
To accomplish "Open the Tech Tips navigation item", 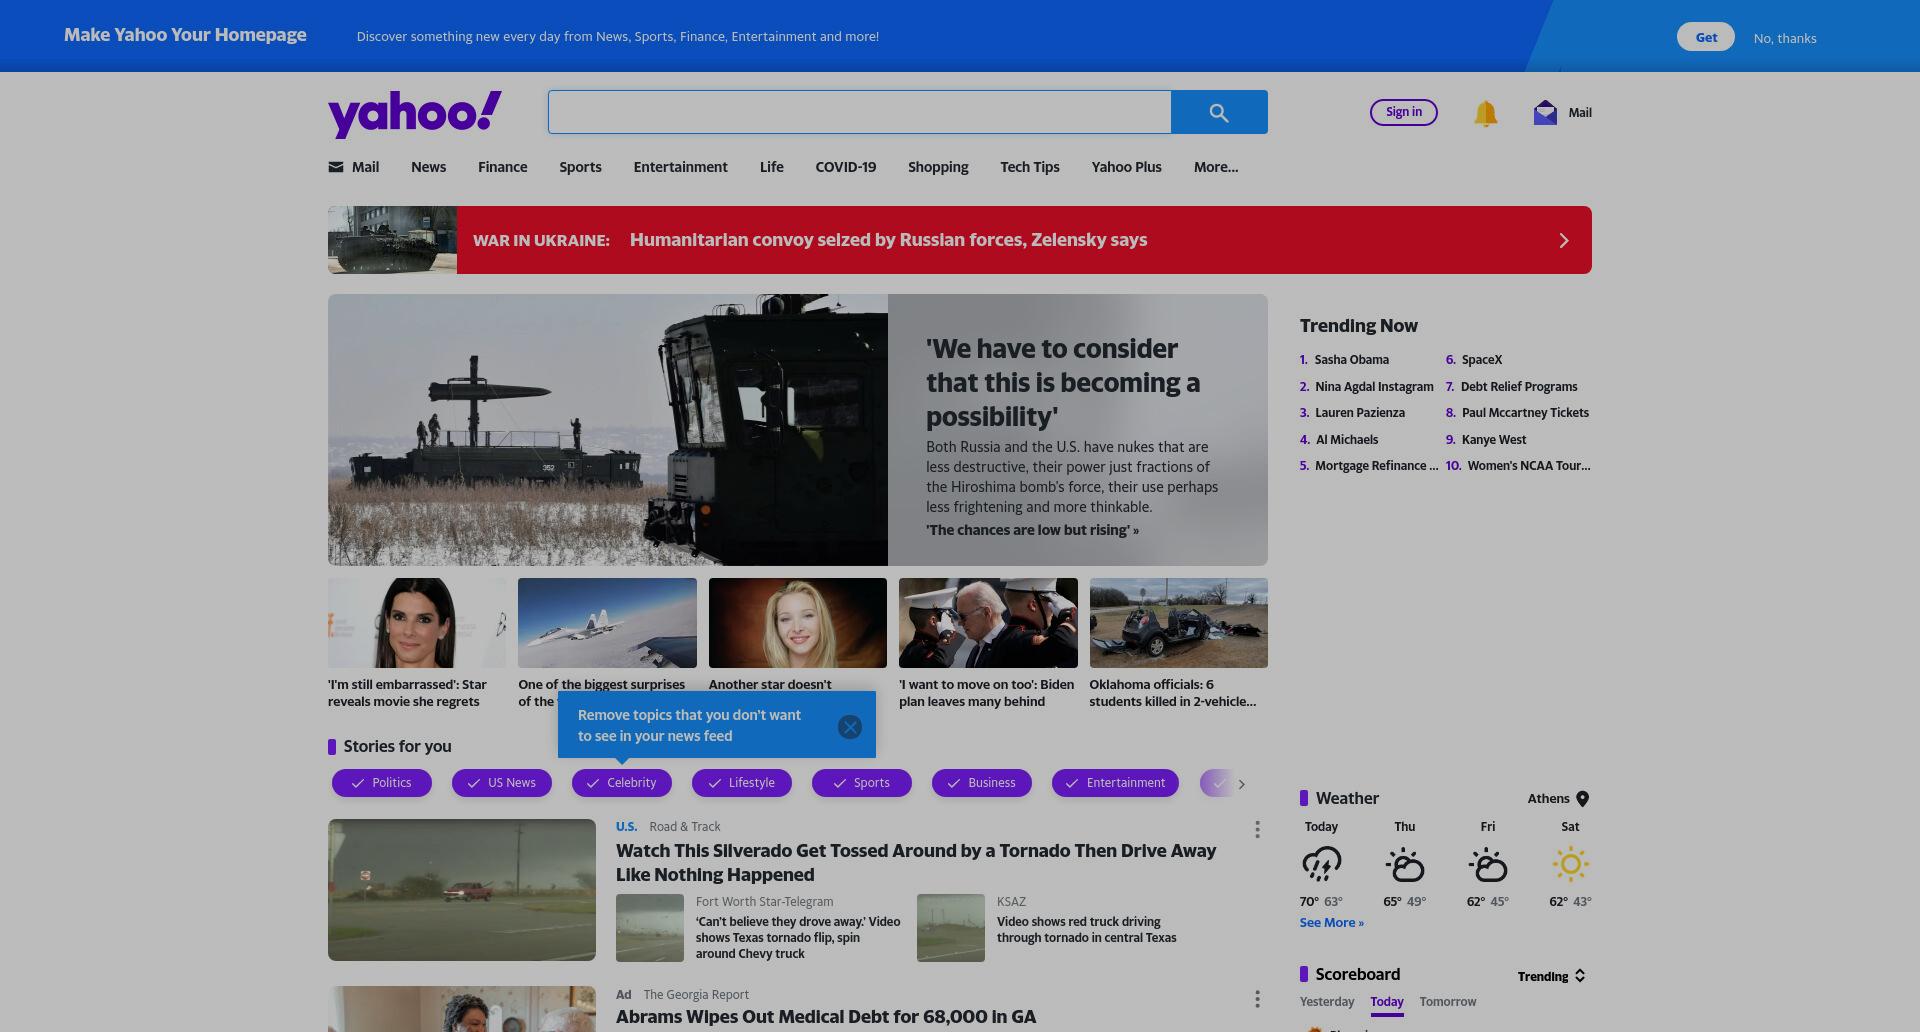I will 1029,167.
